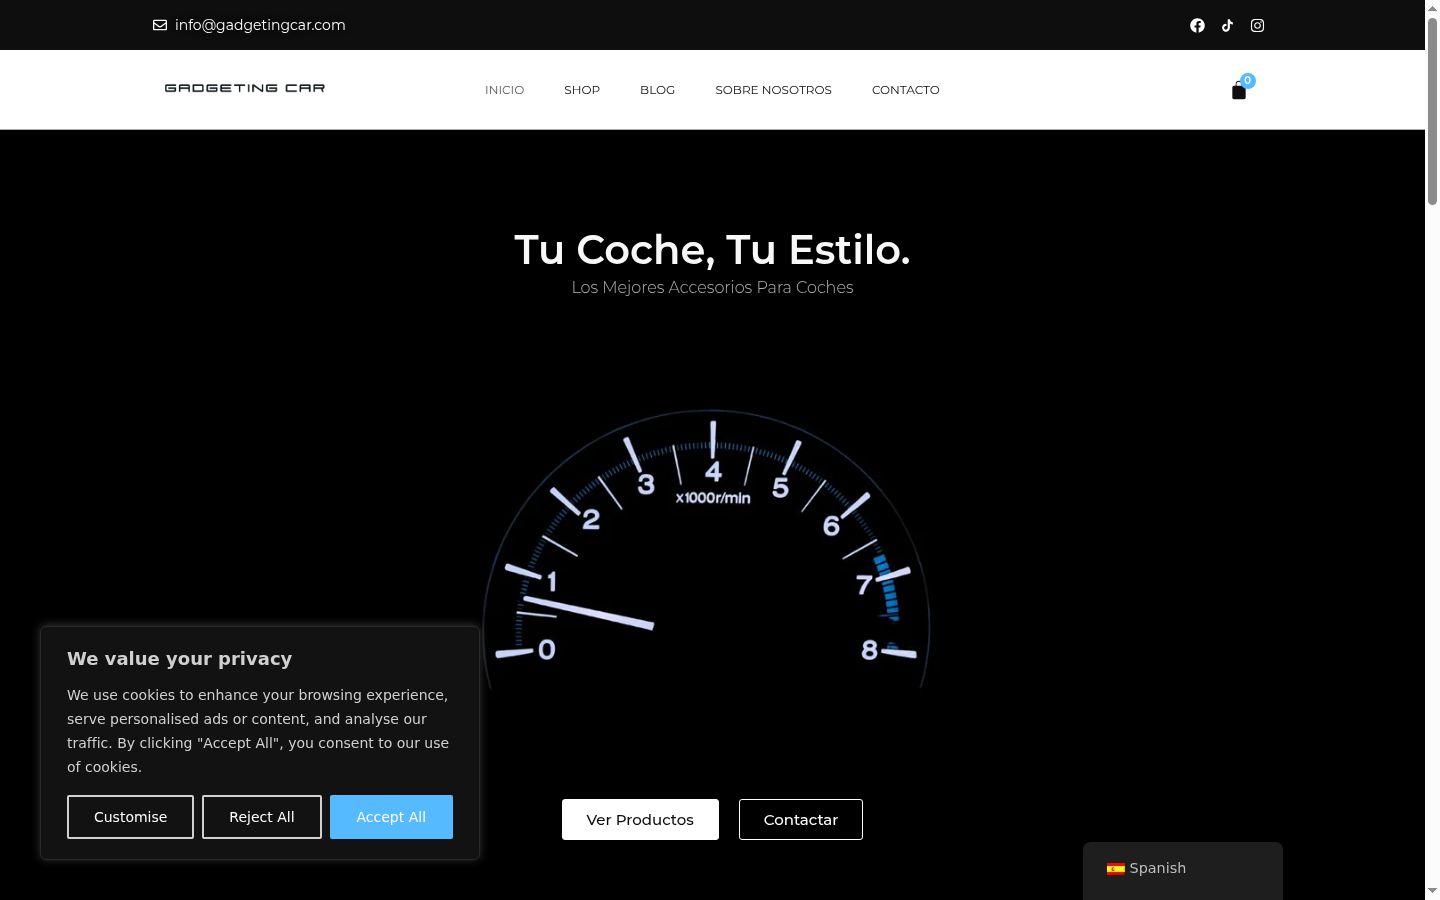
Task: Open the CONTACTO menu item
Action: click(x=906, y=90)
